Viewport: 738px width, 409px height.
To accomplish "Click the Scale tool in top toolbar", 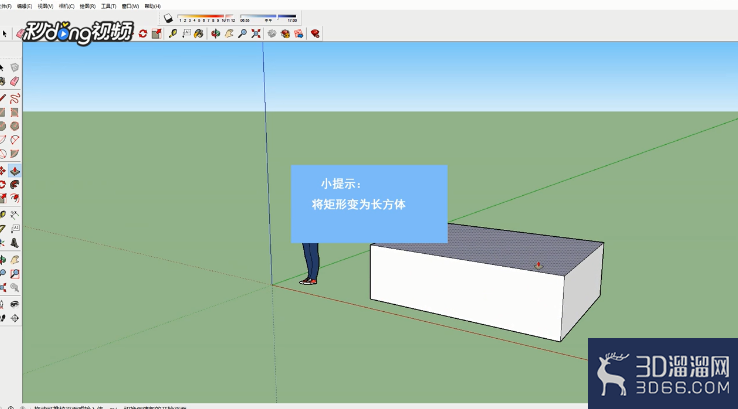I will (157, 33).
